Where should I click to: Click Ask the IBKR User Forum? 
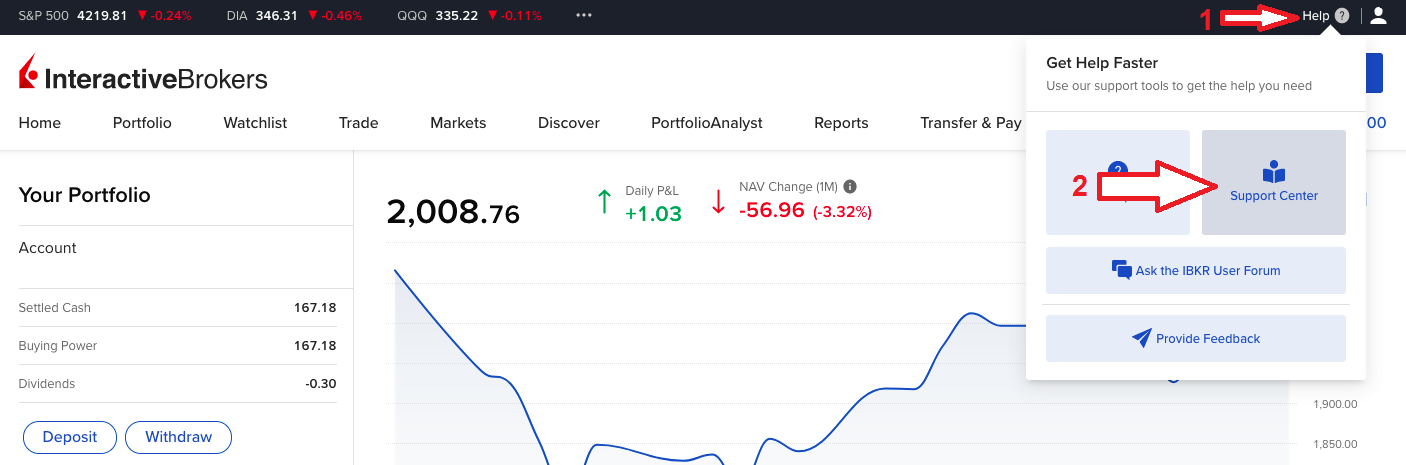pos(1196,270)
